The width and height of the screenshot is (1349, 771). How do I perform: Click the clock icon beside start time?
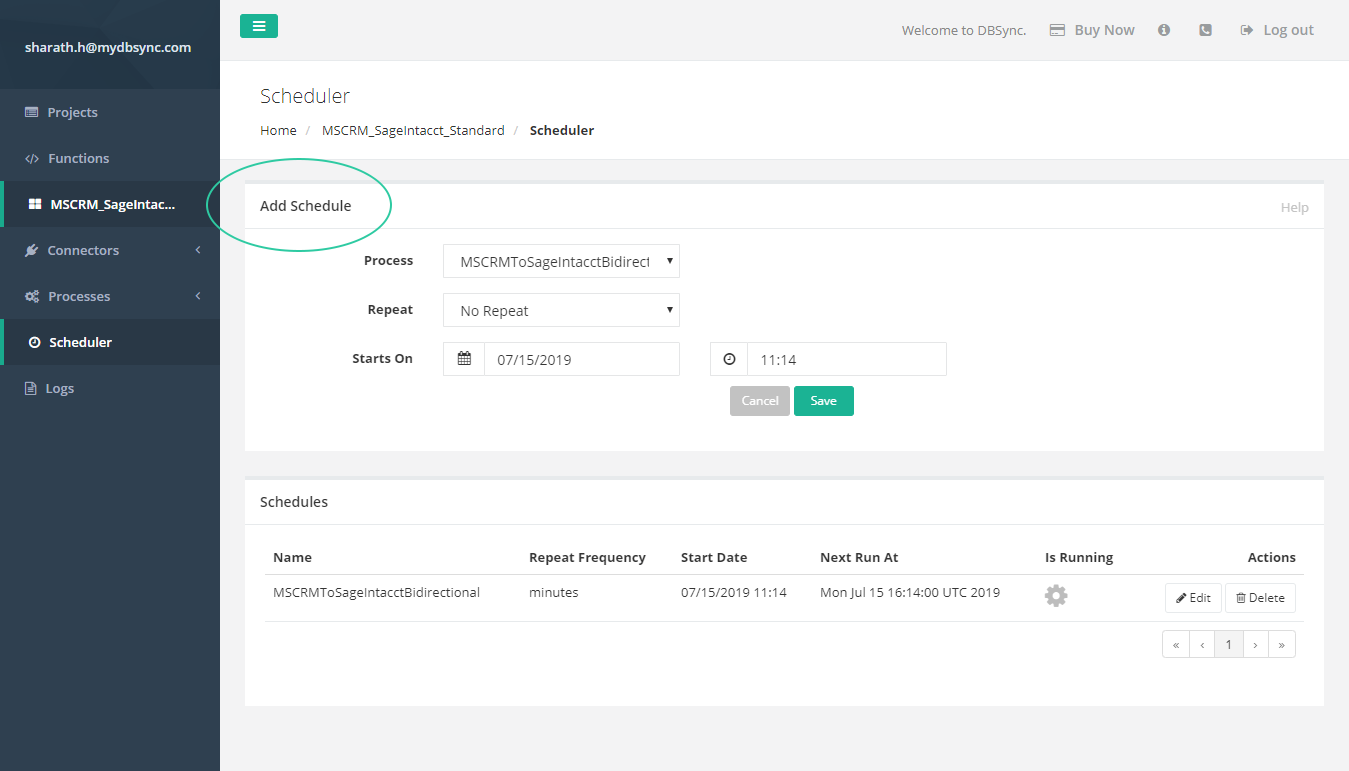(x=729, y=359)
